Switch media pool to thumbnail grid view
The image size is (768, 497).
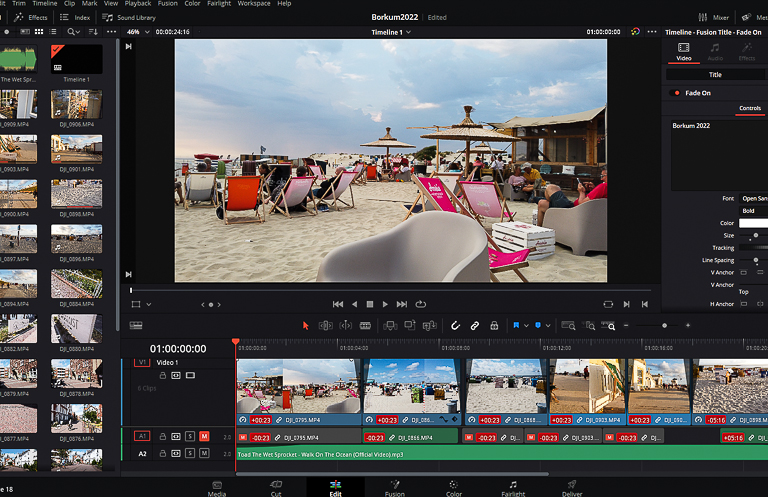[39, 32]
